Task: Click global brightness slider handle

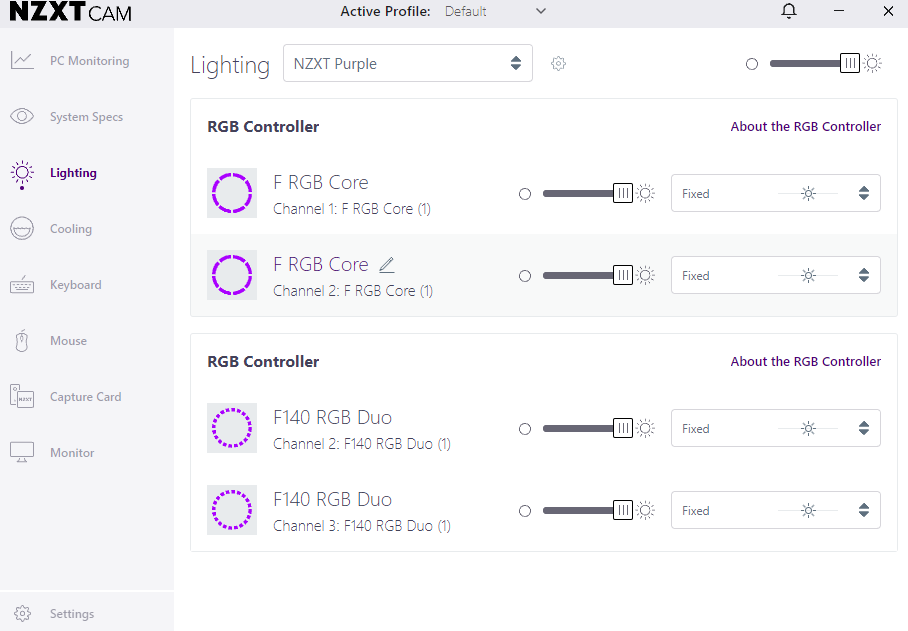Action: (x=850, y=63)
